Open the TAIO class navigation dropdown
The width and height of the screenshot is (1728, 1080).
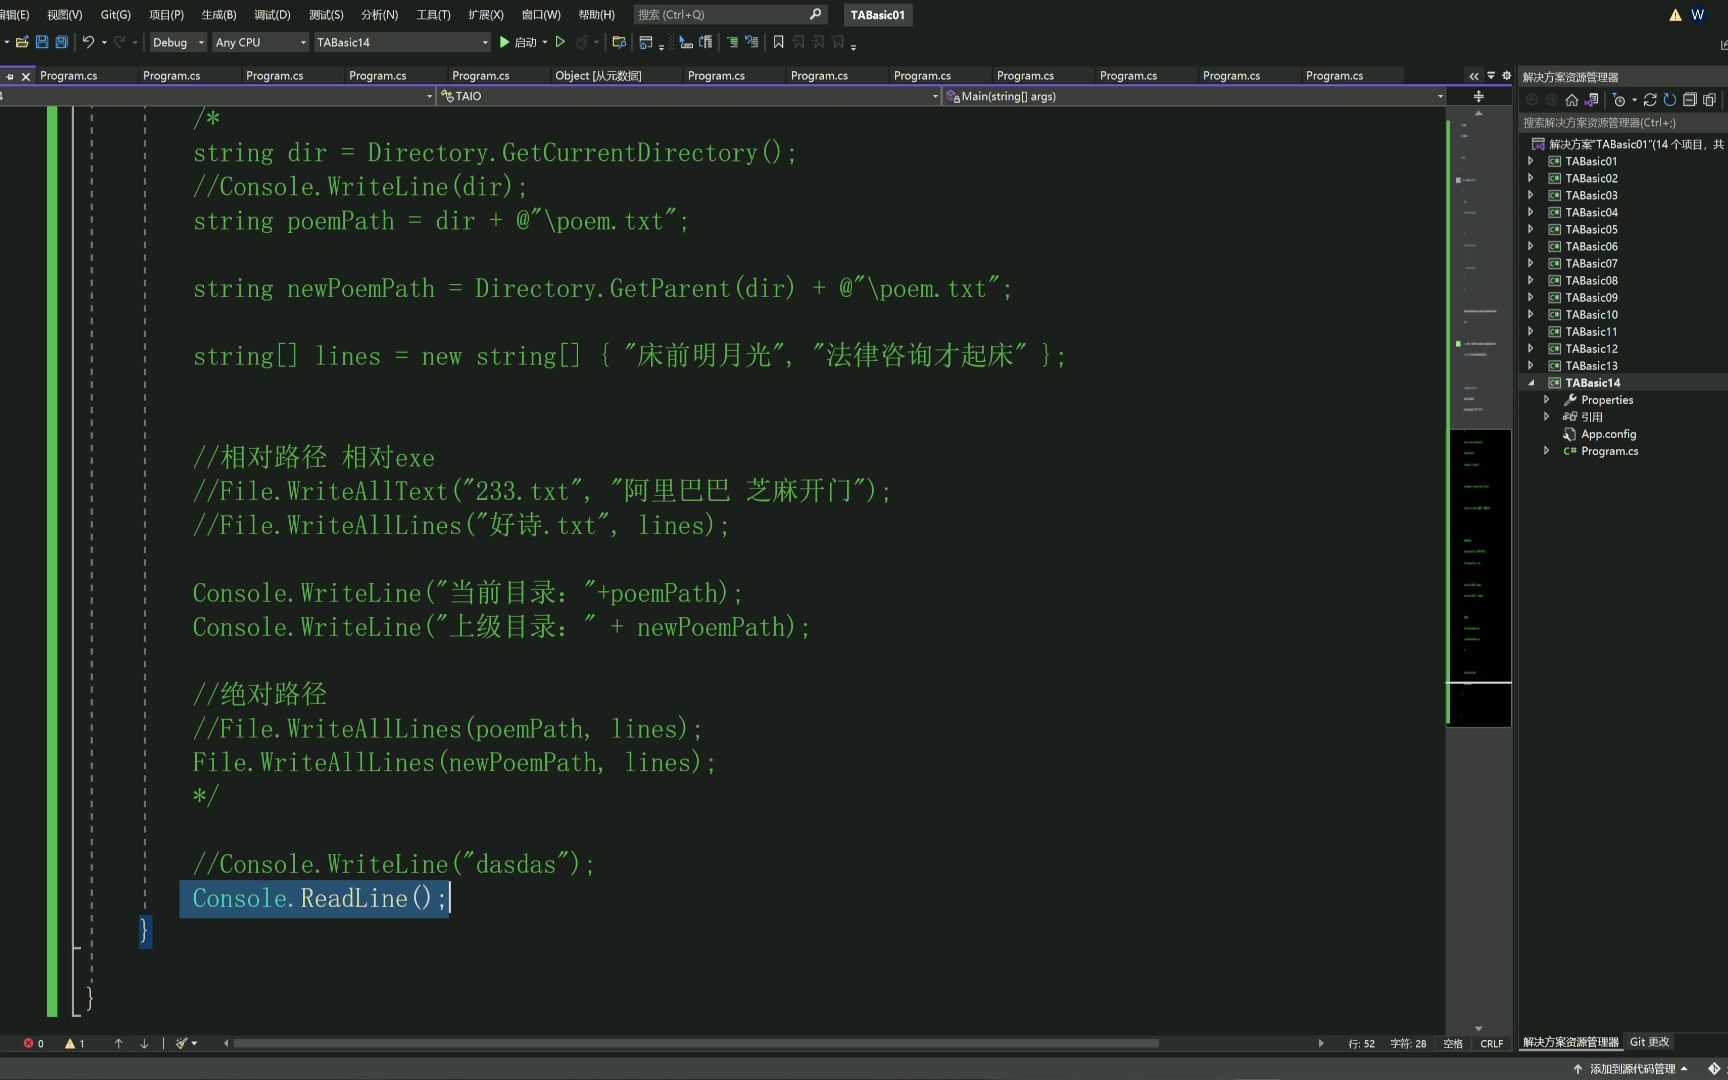pos(689,96)
